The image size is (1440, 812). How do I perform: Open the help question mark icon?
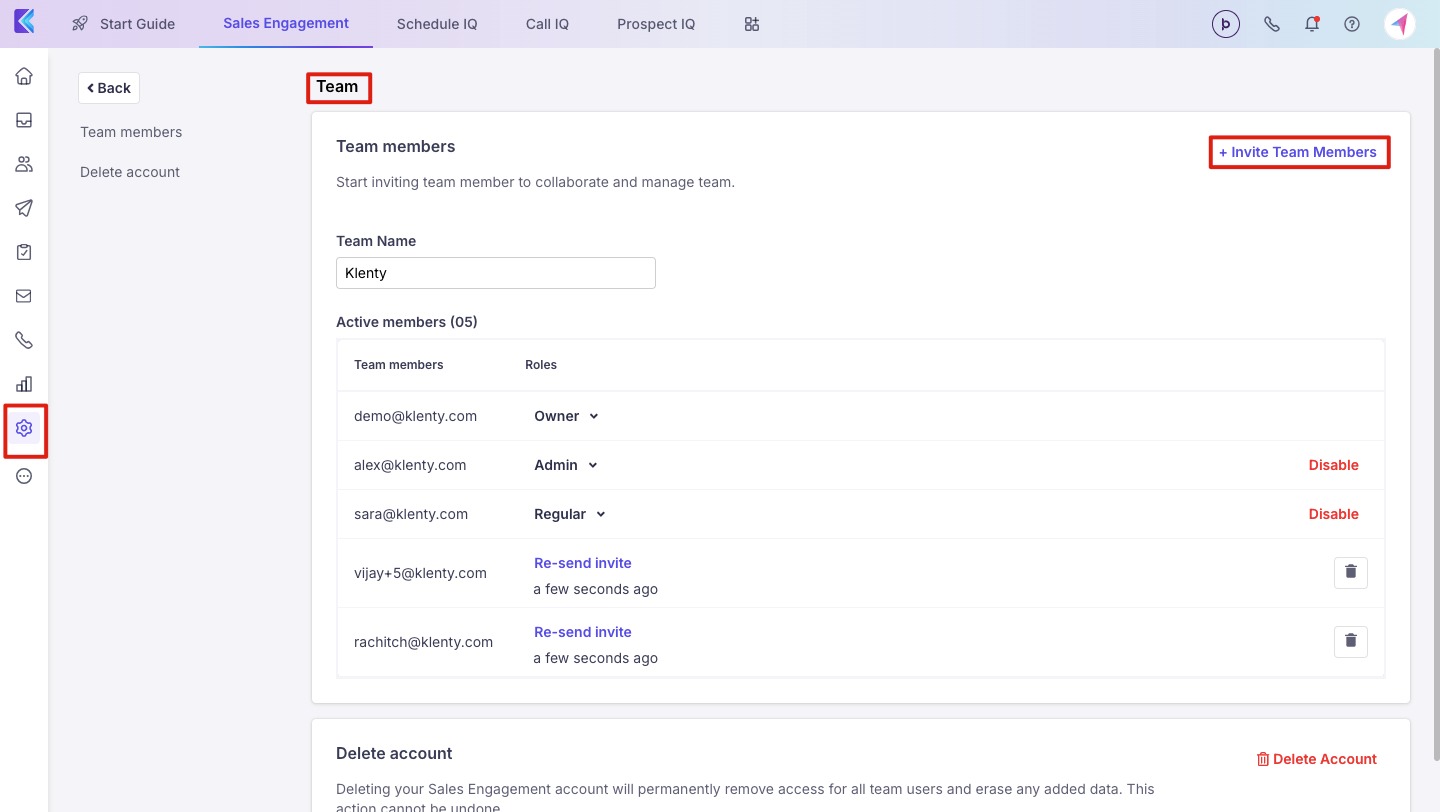pos(1352,24)
